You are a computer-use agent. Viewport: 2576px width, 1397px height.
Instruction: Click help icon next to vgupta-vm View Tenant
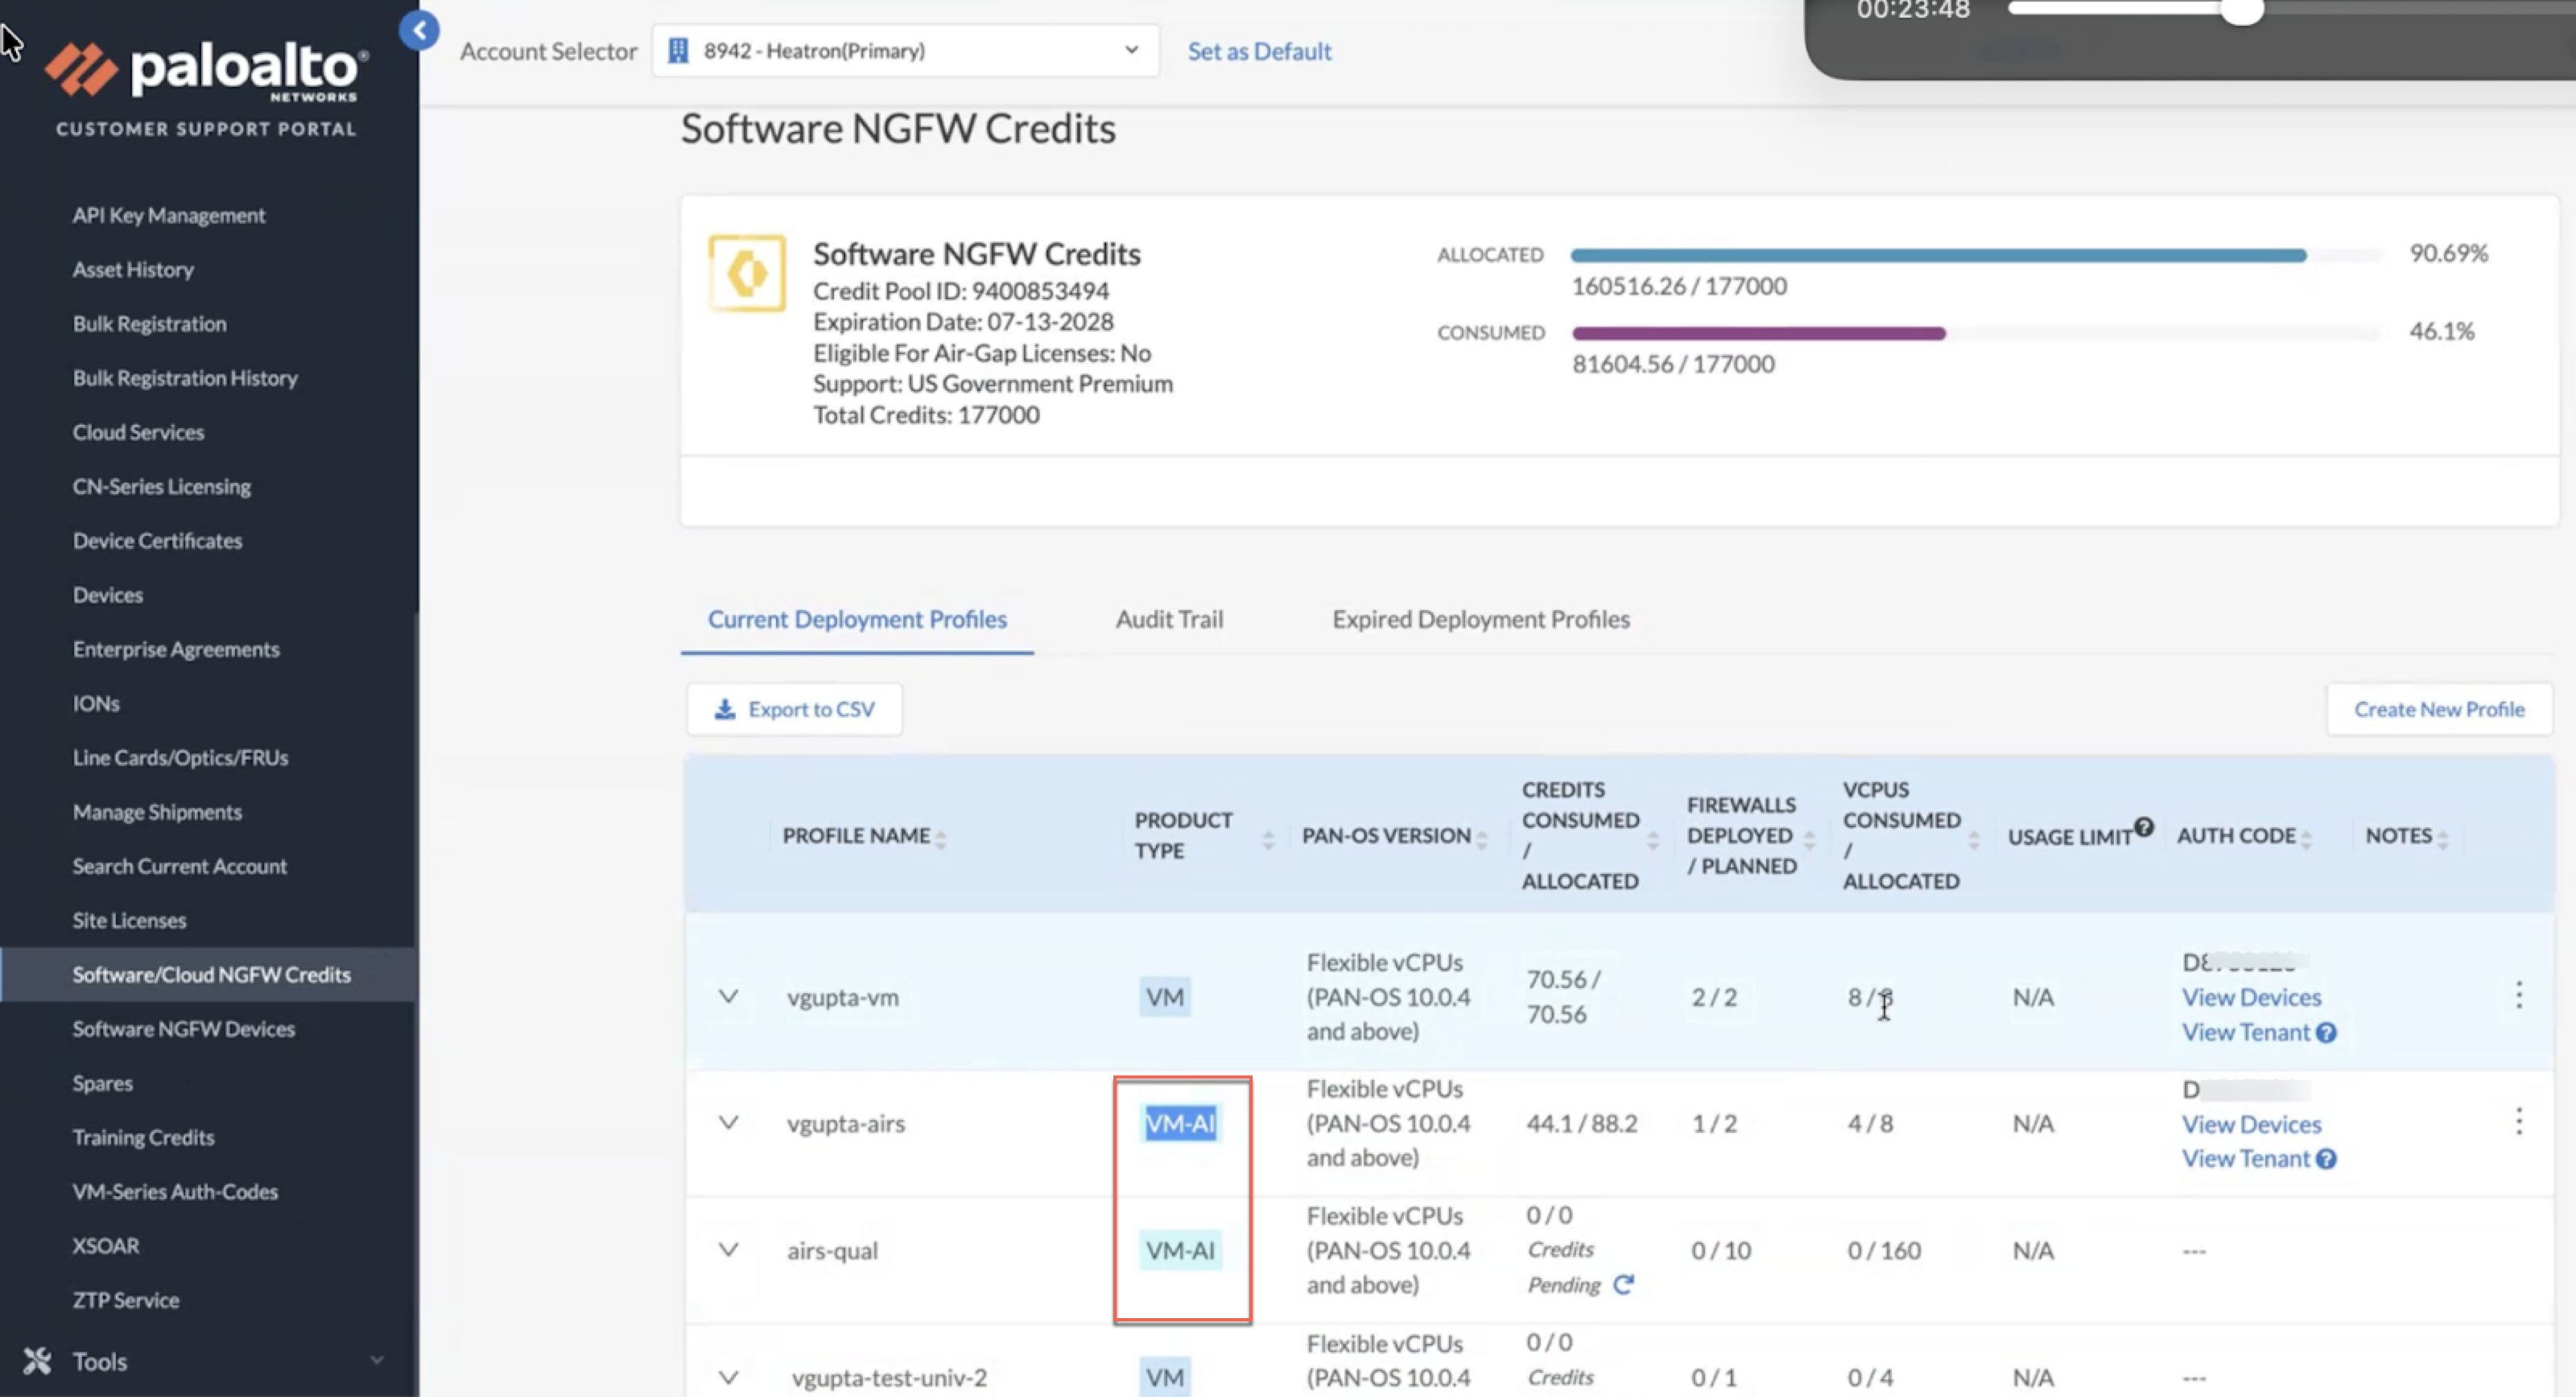click(x=2326, y=1033)
